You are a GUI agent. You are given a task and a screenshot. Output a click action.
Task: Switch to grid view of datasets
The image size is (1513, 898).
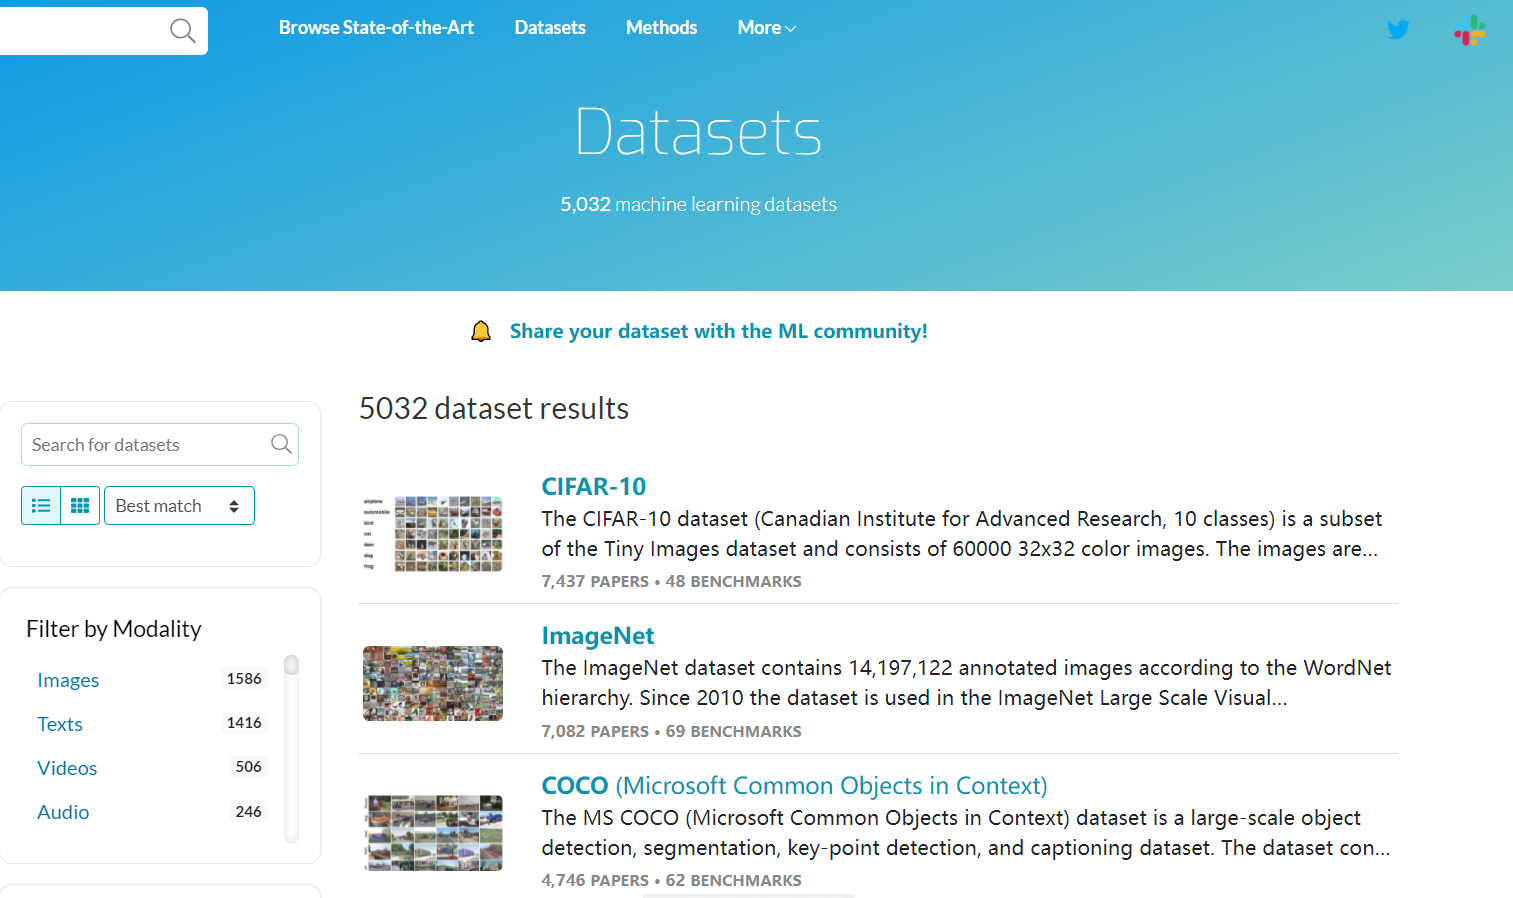[x=80, y=505]
